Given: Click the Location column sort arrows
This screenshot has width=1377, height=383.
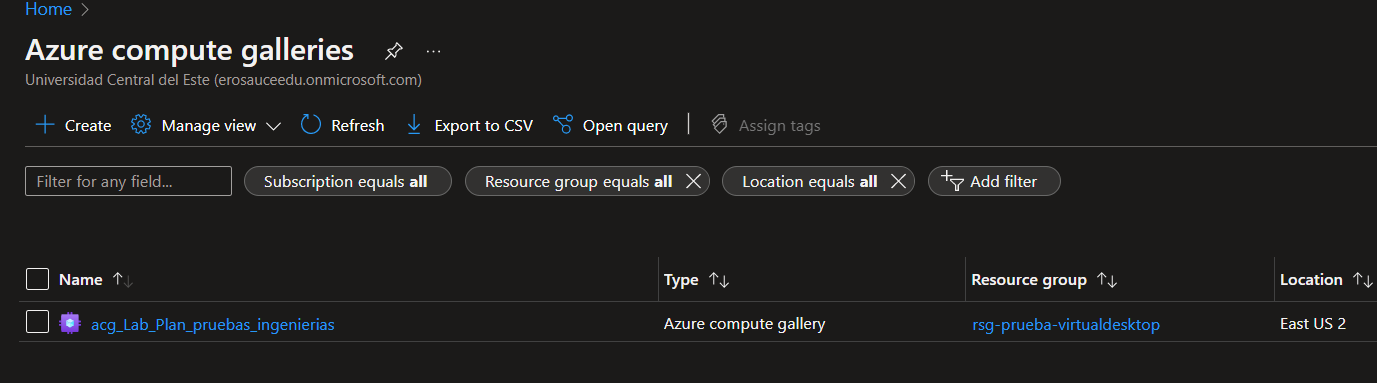Looking at the screenshot, I should pos(1362,280).
